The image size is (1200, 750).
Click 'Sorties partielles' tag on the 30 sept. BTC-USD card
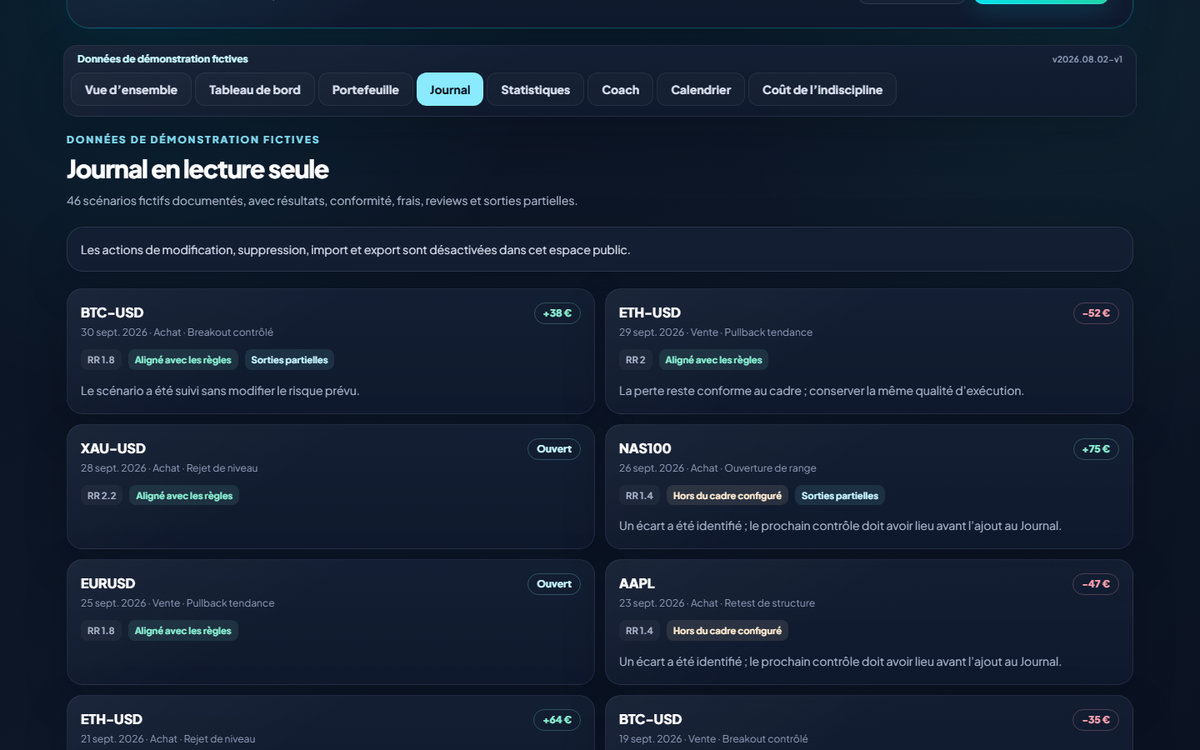click(x=289, y=360)
